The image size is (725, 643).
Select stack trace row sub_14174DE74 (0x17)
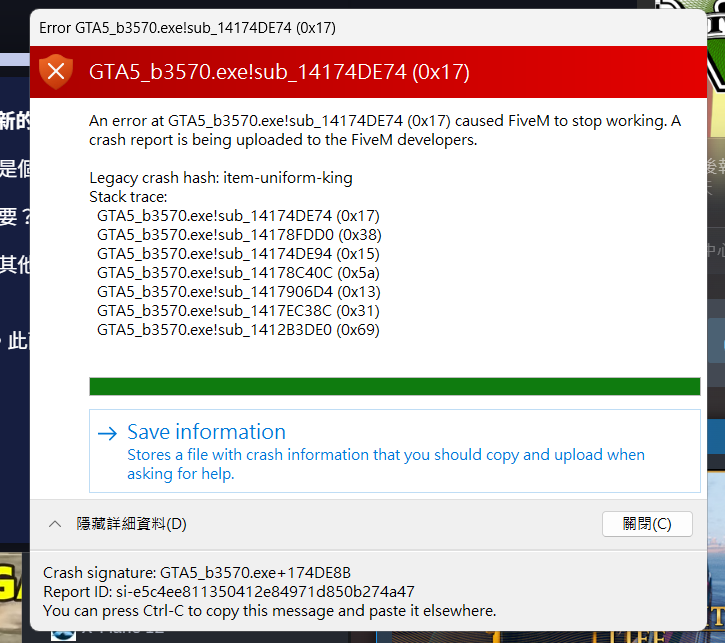(x=238, y=216)
